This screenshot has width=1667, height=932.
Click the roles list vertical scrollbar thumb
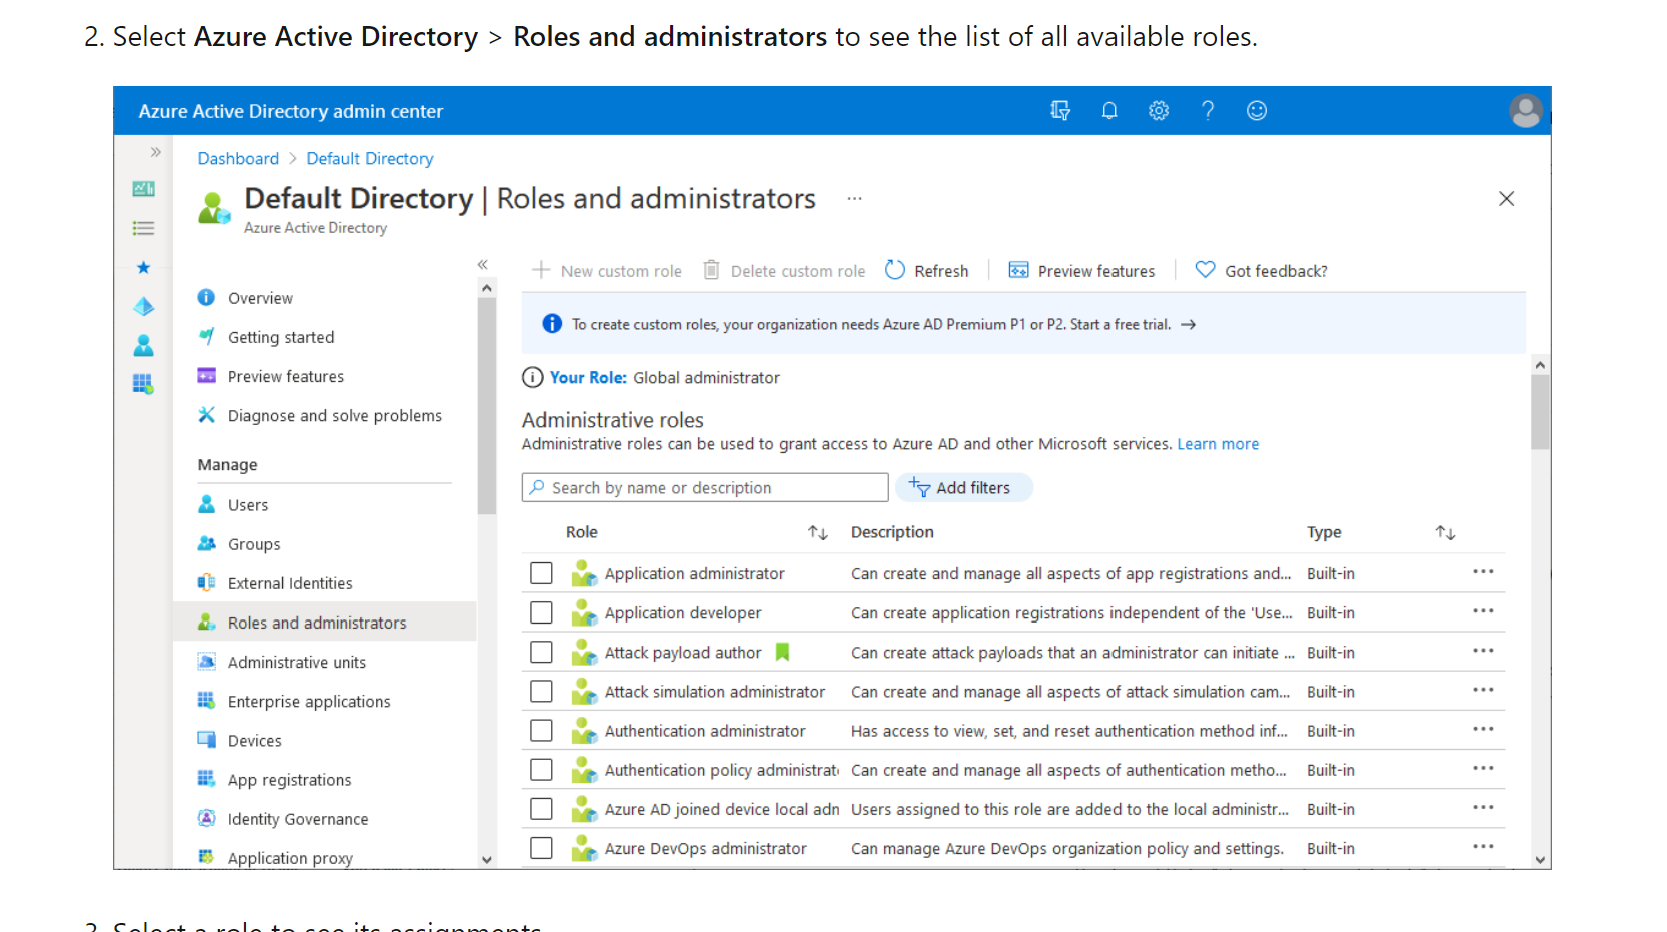tap(1540, 412)
